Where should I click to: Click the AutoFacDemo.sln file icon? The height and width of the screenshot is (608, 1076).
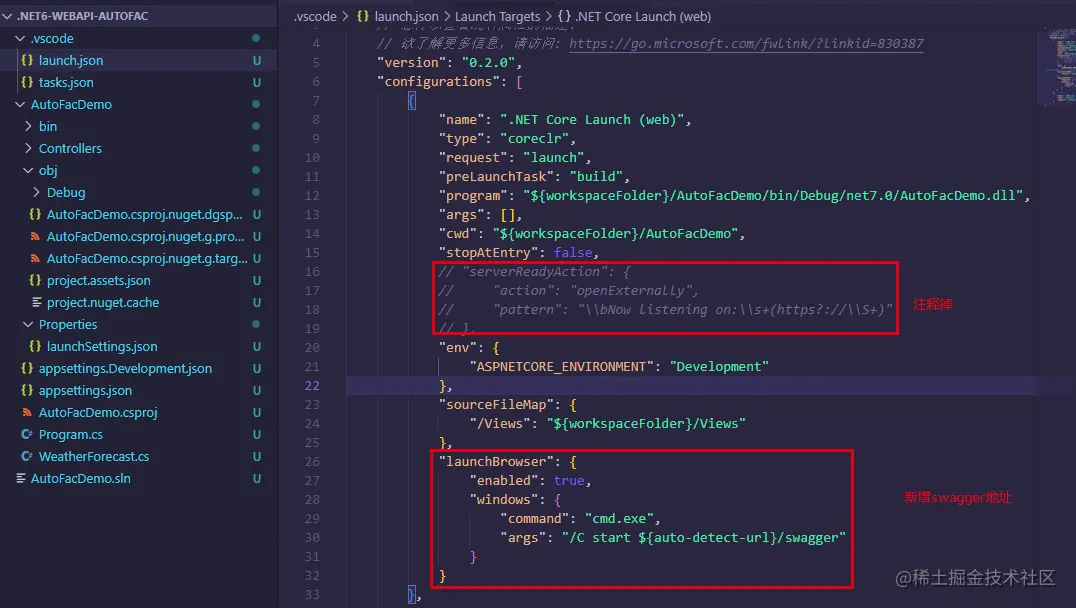[x=21, y=478]
